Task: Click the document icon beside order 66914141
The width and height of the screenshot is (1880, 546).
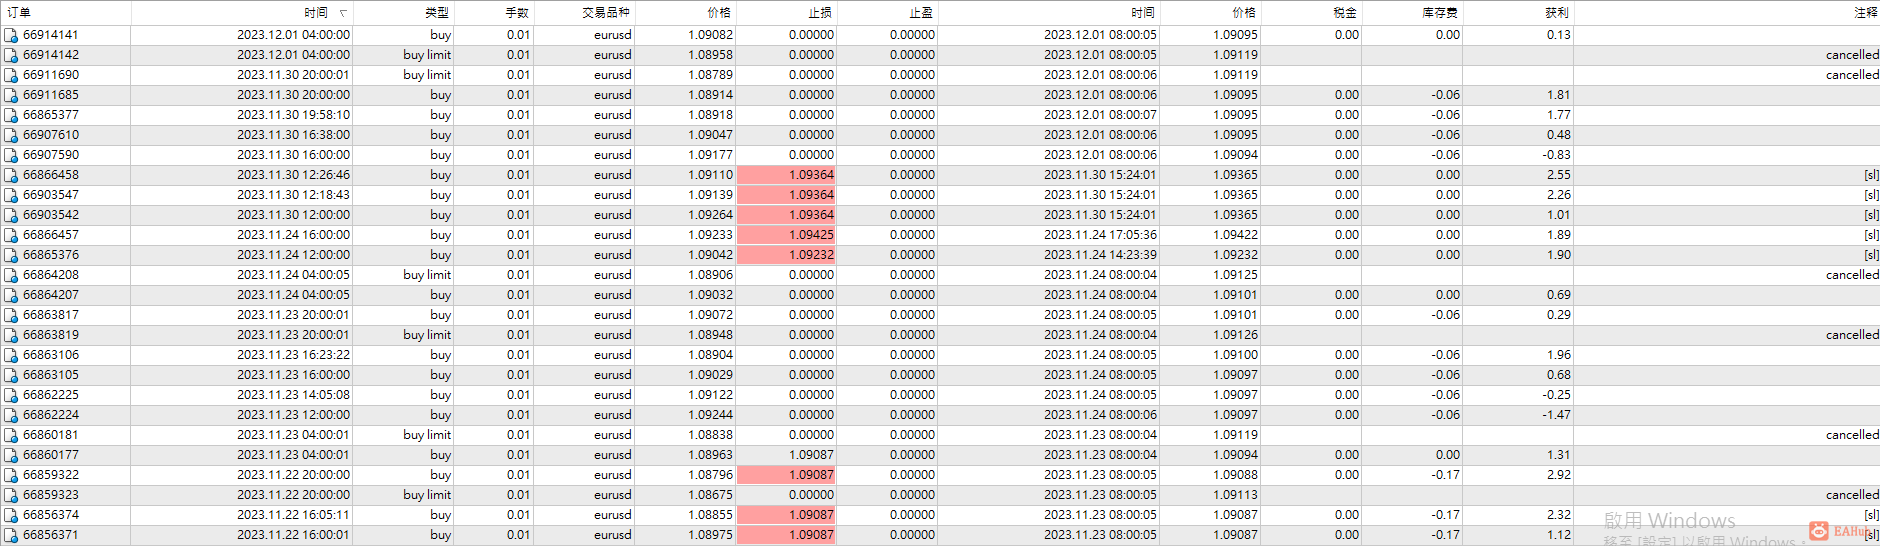Action: pyautogui.click(x=11, y=35)
